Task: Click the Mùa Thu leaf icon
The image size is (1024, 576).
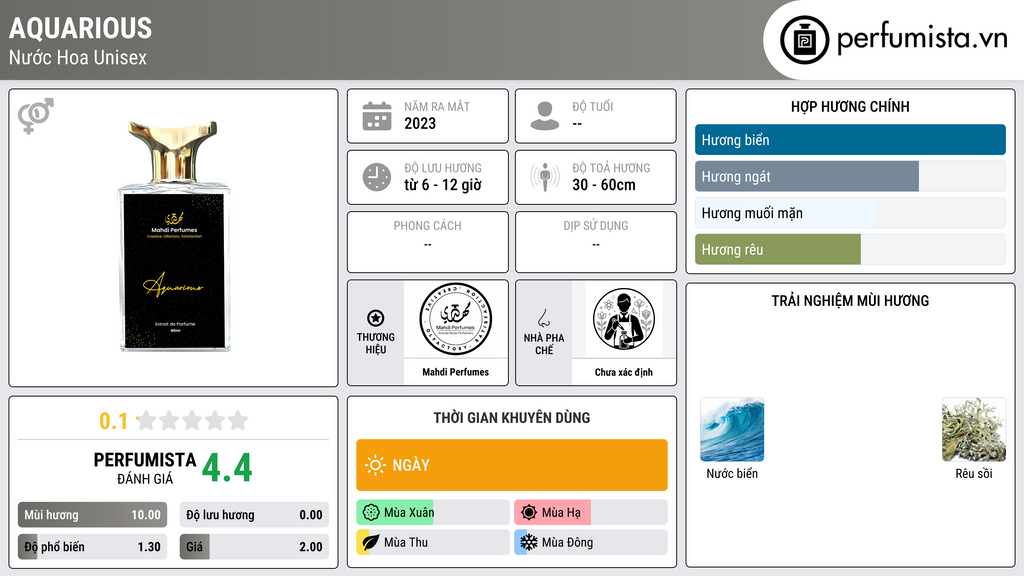Action: click(x=371, y=542)
